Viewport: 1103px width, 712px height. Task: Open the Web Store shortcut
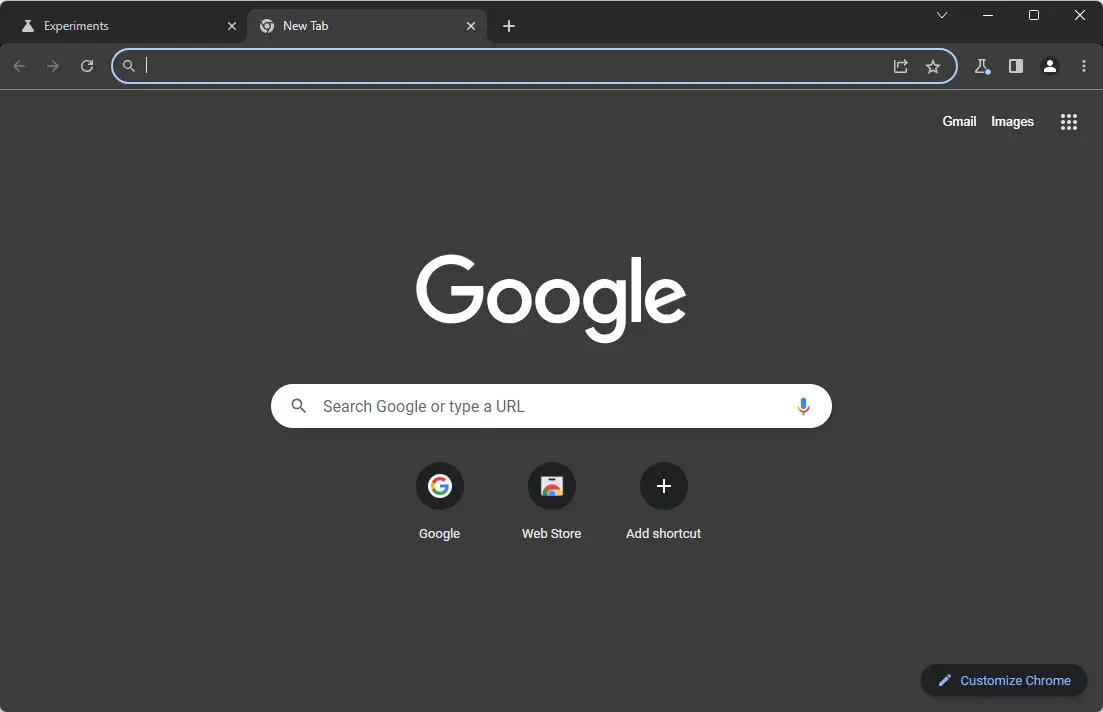(x=552, y=501)
